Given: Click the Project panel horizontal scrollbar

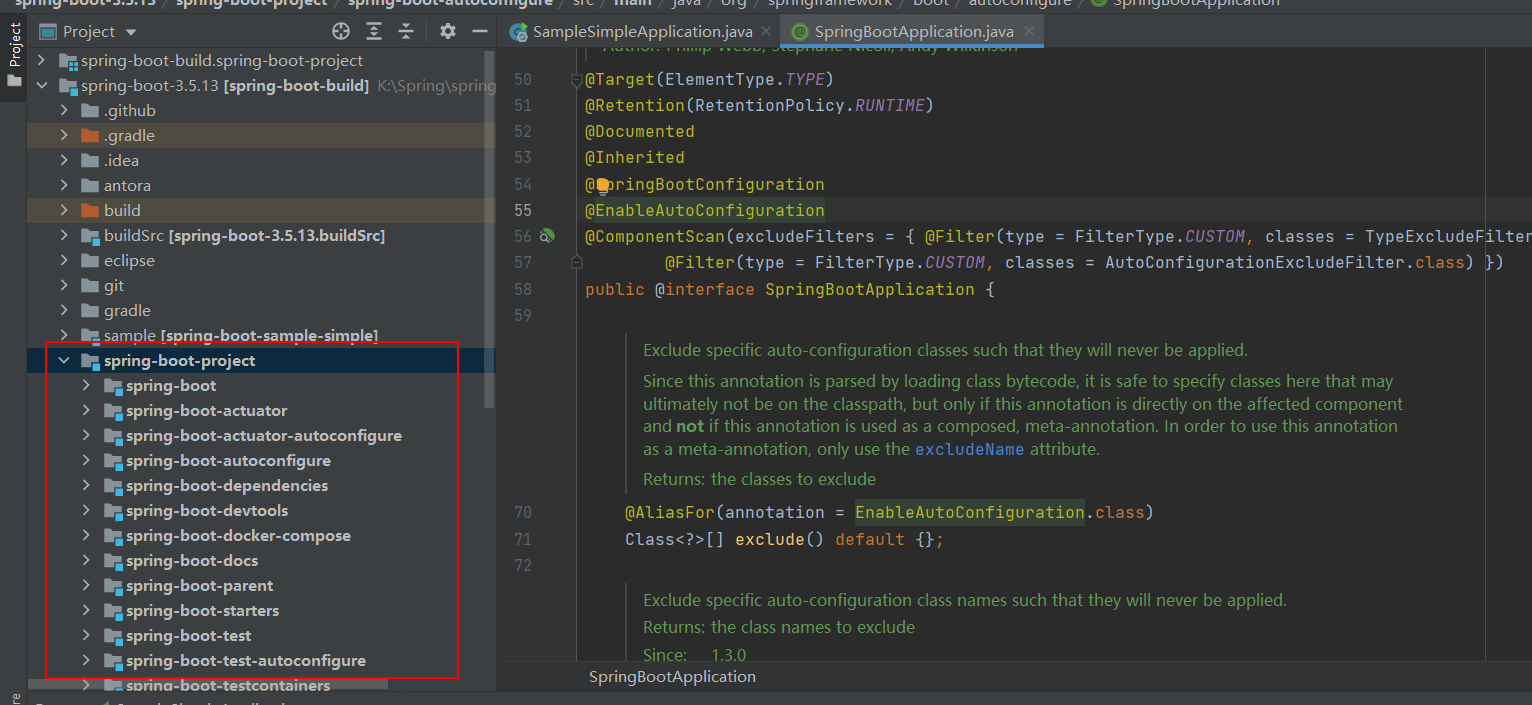Looking at the screenshot, I should coord(208,685).
